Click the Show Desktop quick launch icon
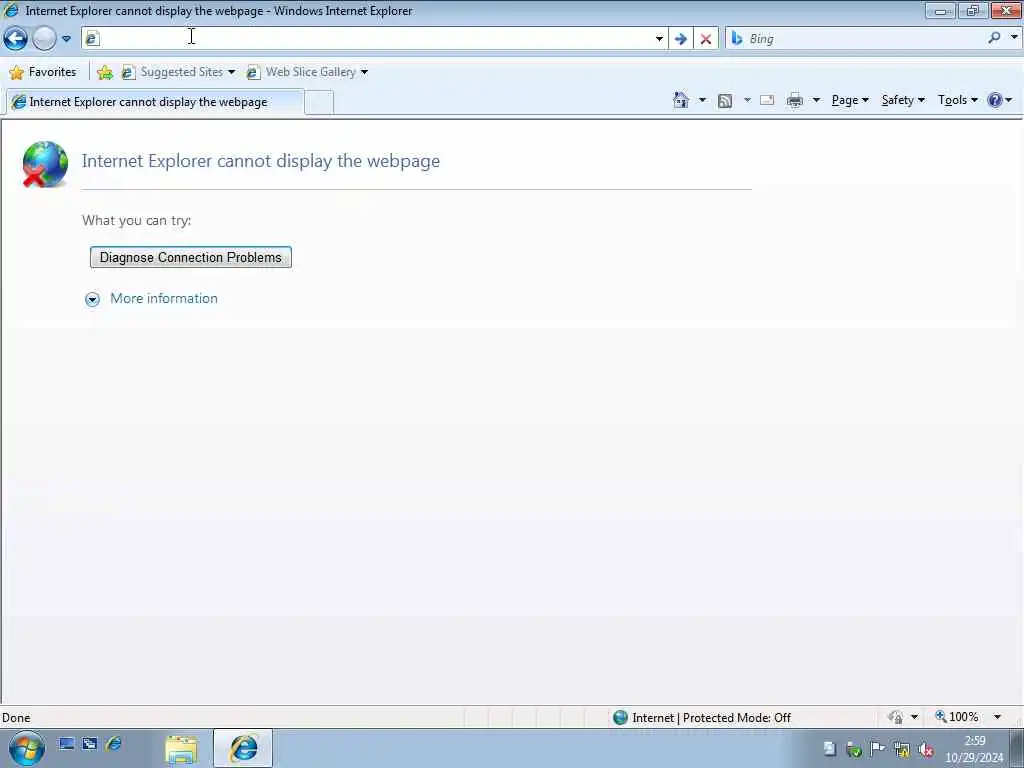This screenshot has height=768, width=1024. point(66,744)
